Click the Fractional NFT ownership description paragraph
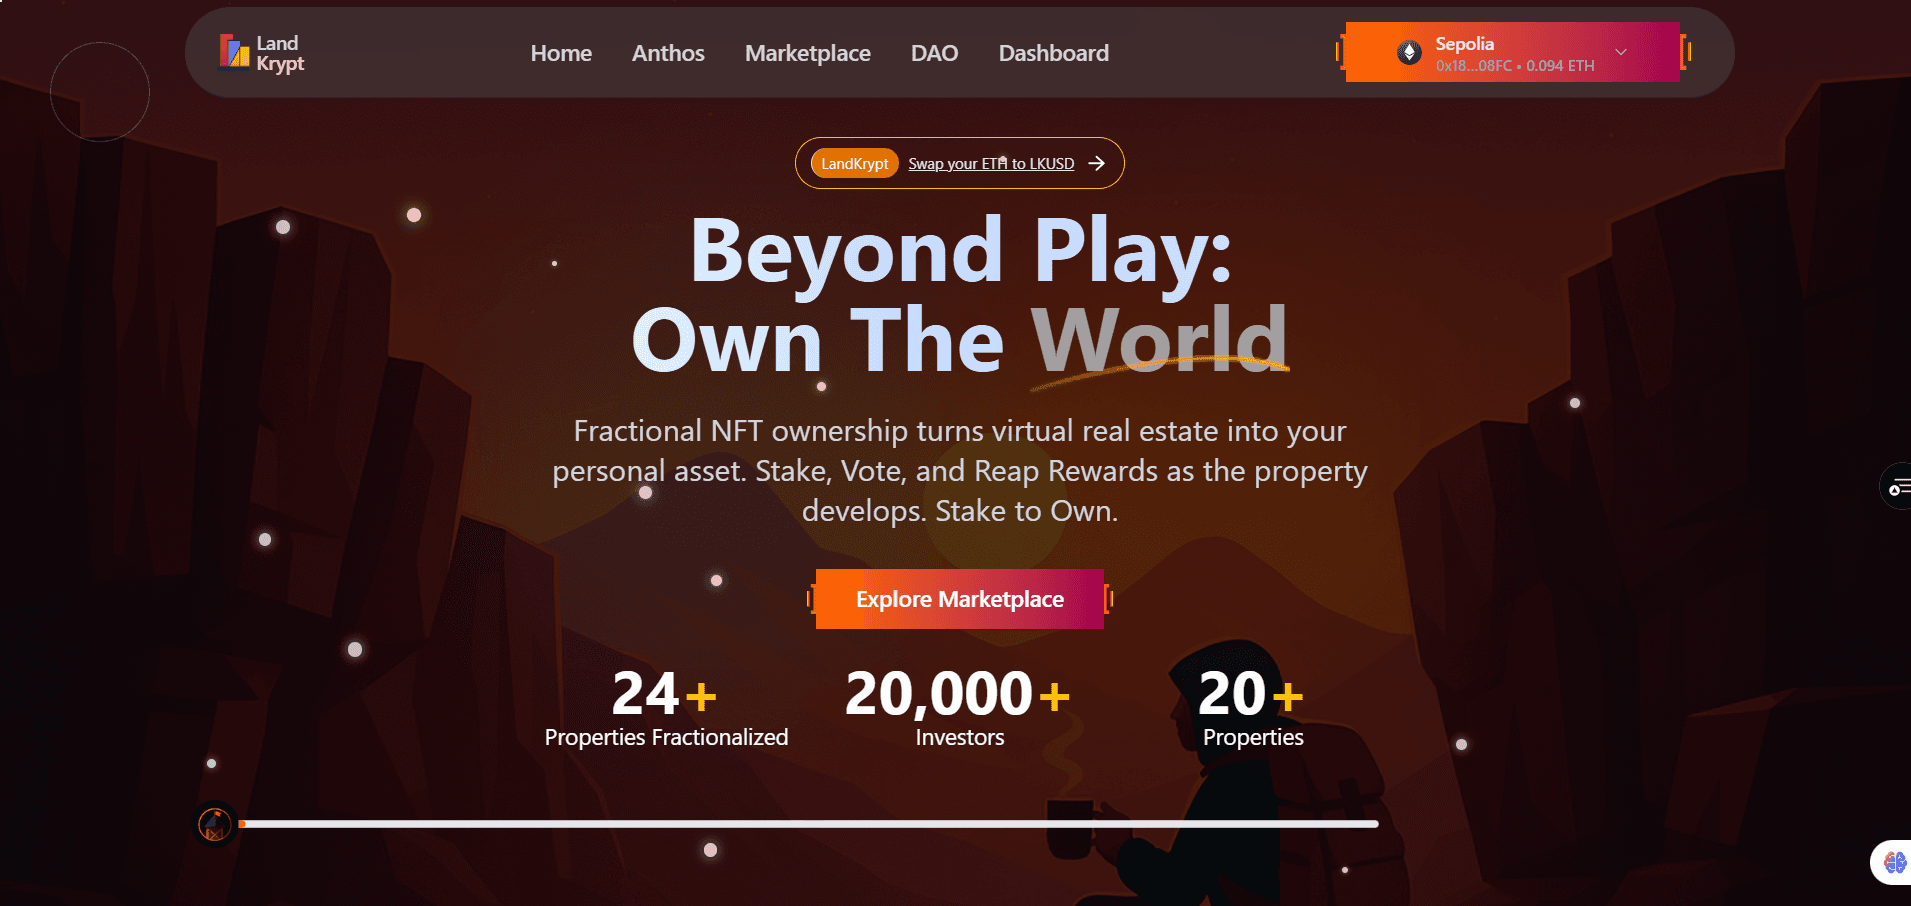1911x906 pixels. click(960, 471)
